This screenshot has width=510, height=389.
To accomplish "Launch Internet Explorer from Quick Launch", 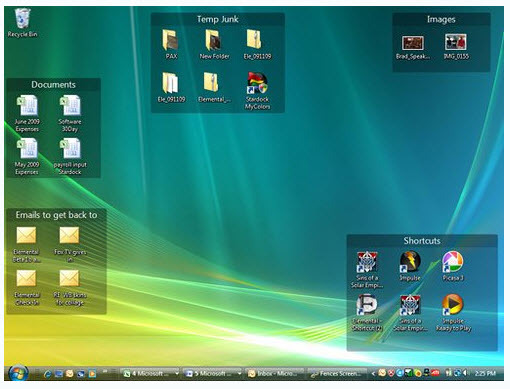I will coord(47,374).
